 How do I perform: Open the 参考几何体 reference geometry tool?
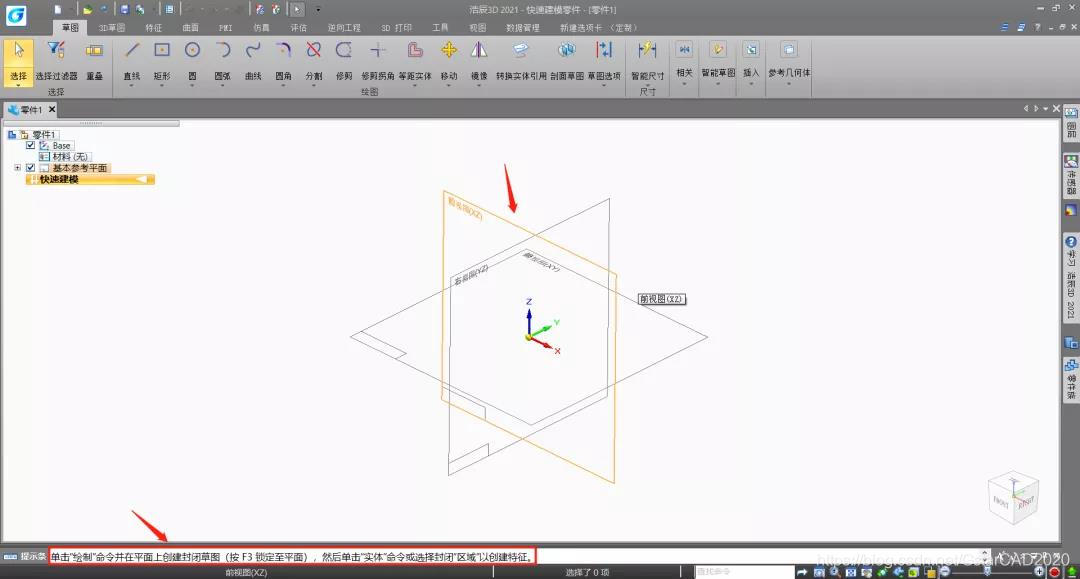click(789, 61)
